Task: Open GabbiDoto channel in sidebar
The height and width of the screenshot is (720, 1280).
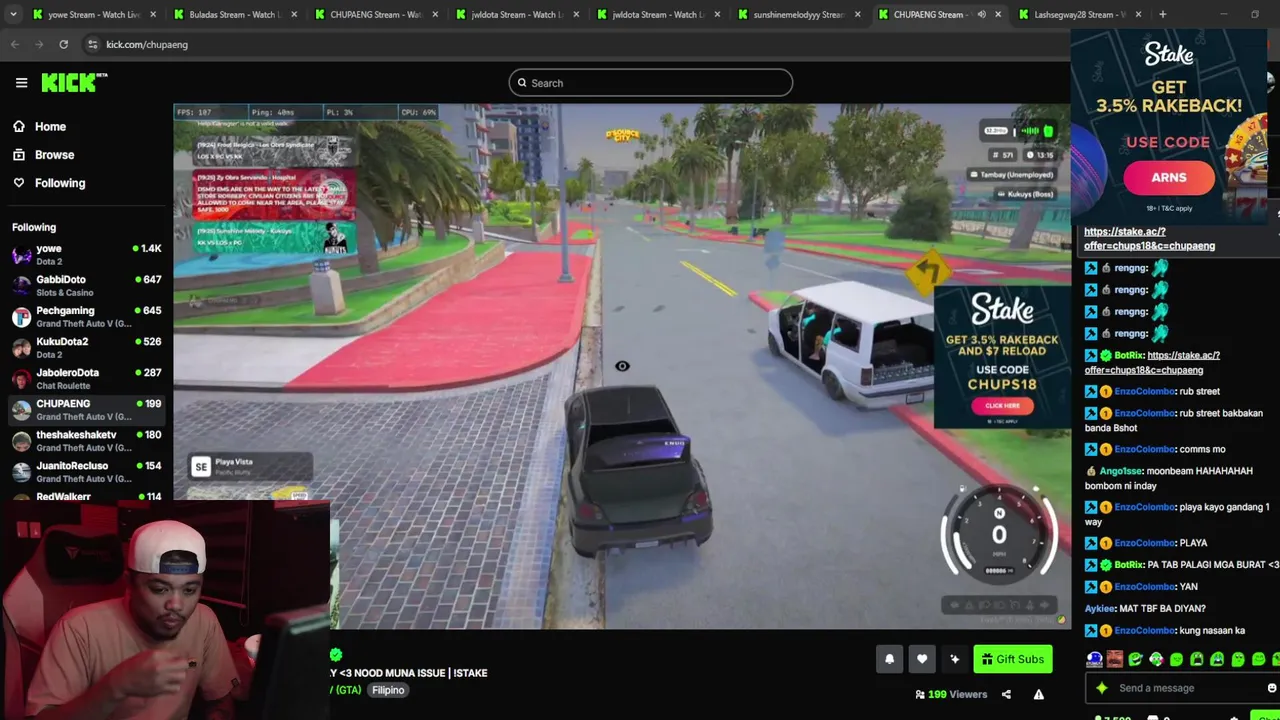Action: (x=85, y=286)
